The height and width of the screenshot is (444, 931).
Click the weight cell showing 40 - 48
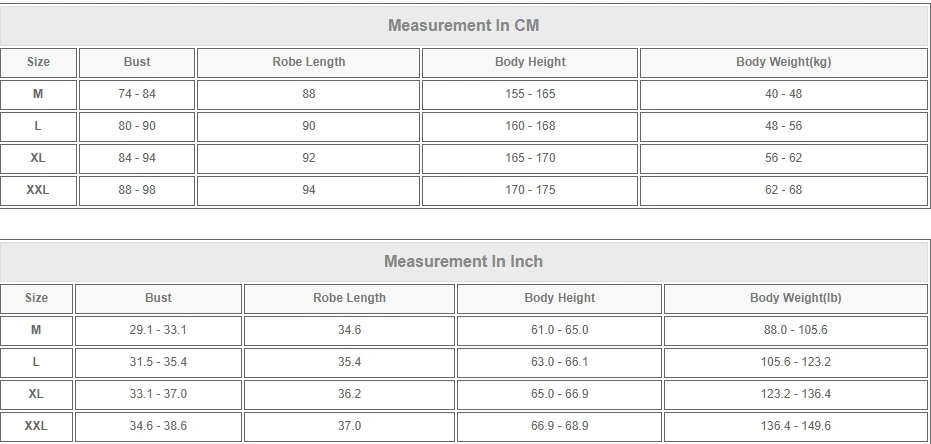783,94
